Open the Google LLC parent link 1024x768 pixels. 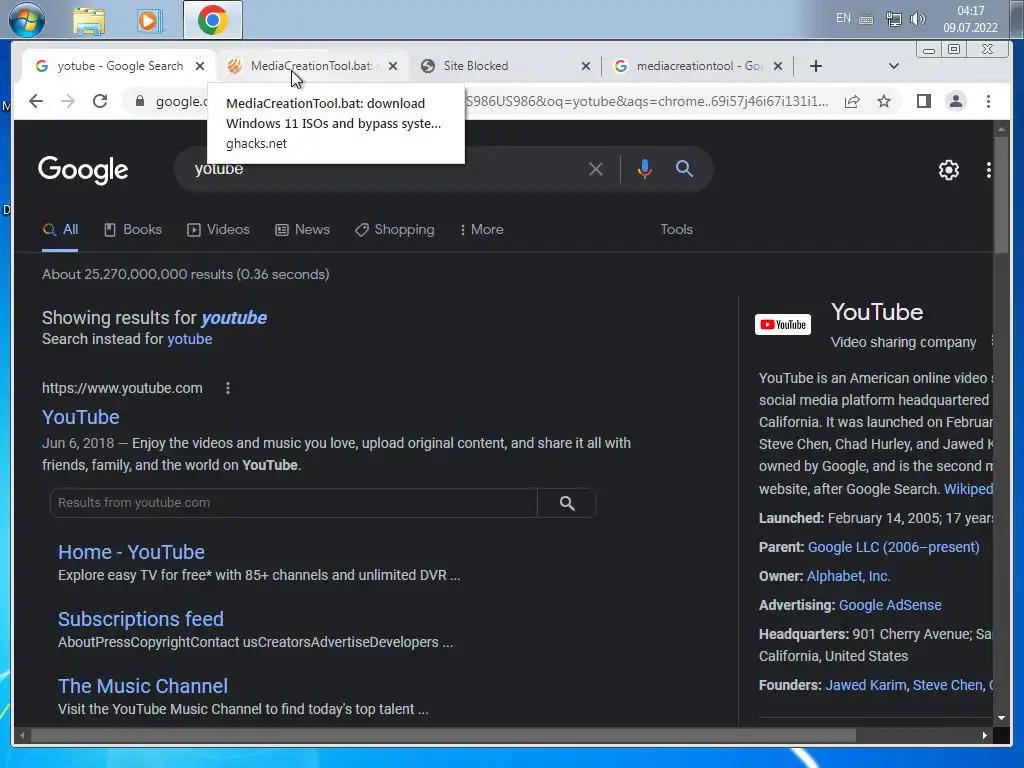click(x=893, y=547)
